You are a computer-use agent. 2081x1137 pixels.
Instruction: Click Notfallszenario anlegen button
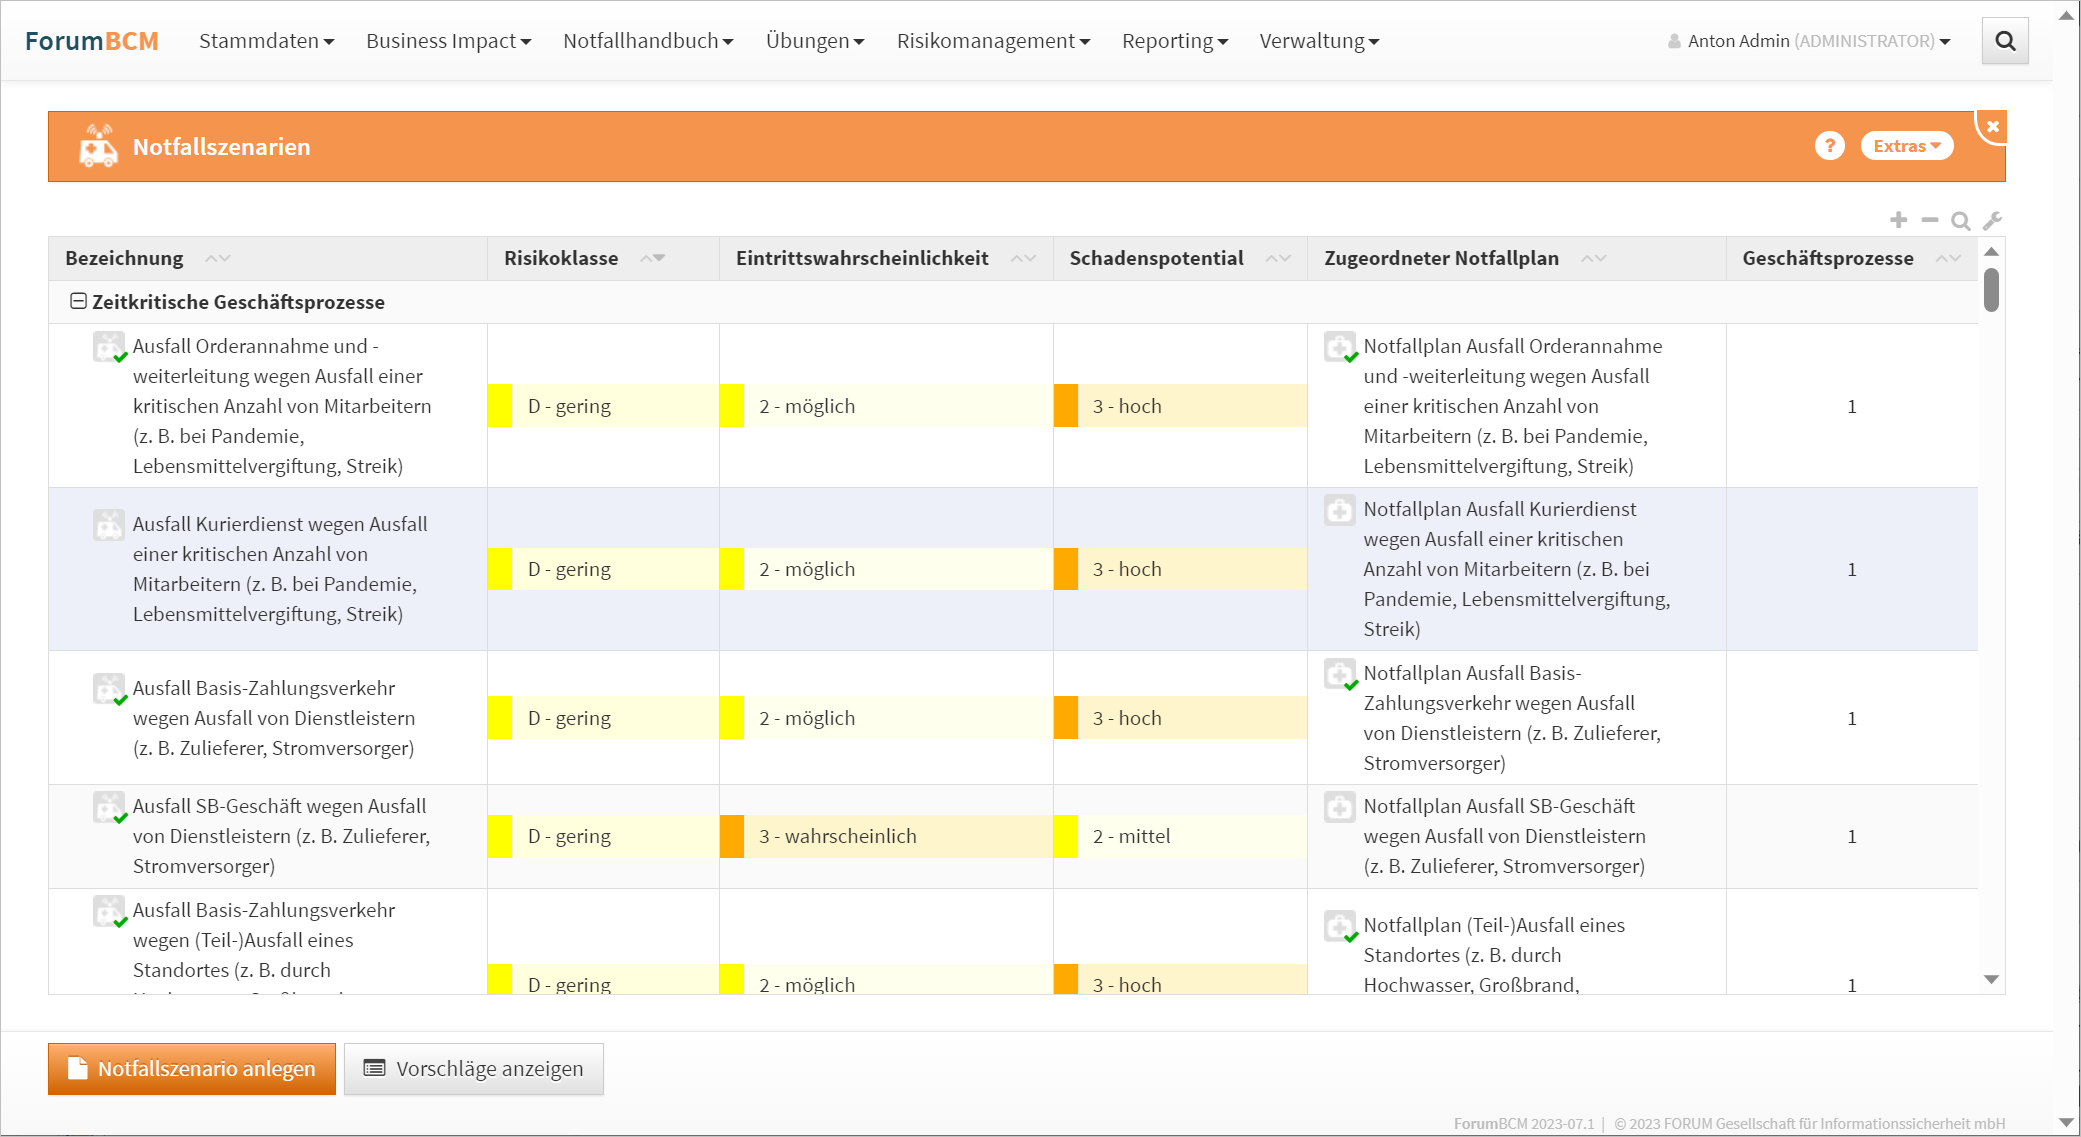(192, 1069)
